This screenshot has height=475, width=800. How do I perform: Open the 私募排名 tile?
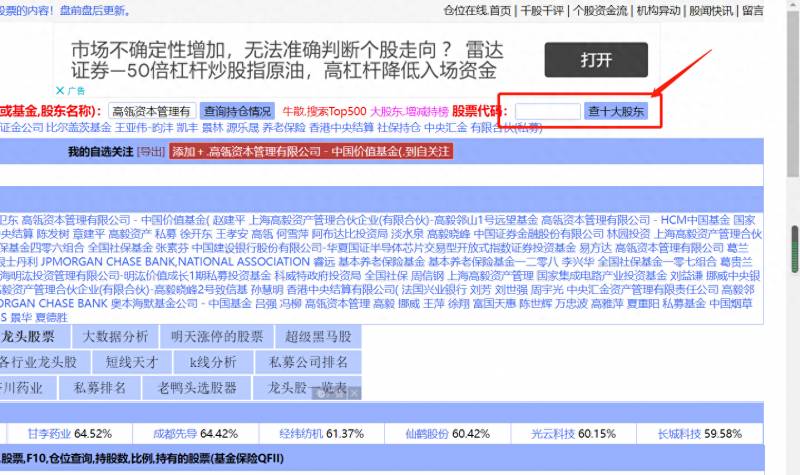(x=100, y=388)
